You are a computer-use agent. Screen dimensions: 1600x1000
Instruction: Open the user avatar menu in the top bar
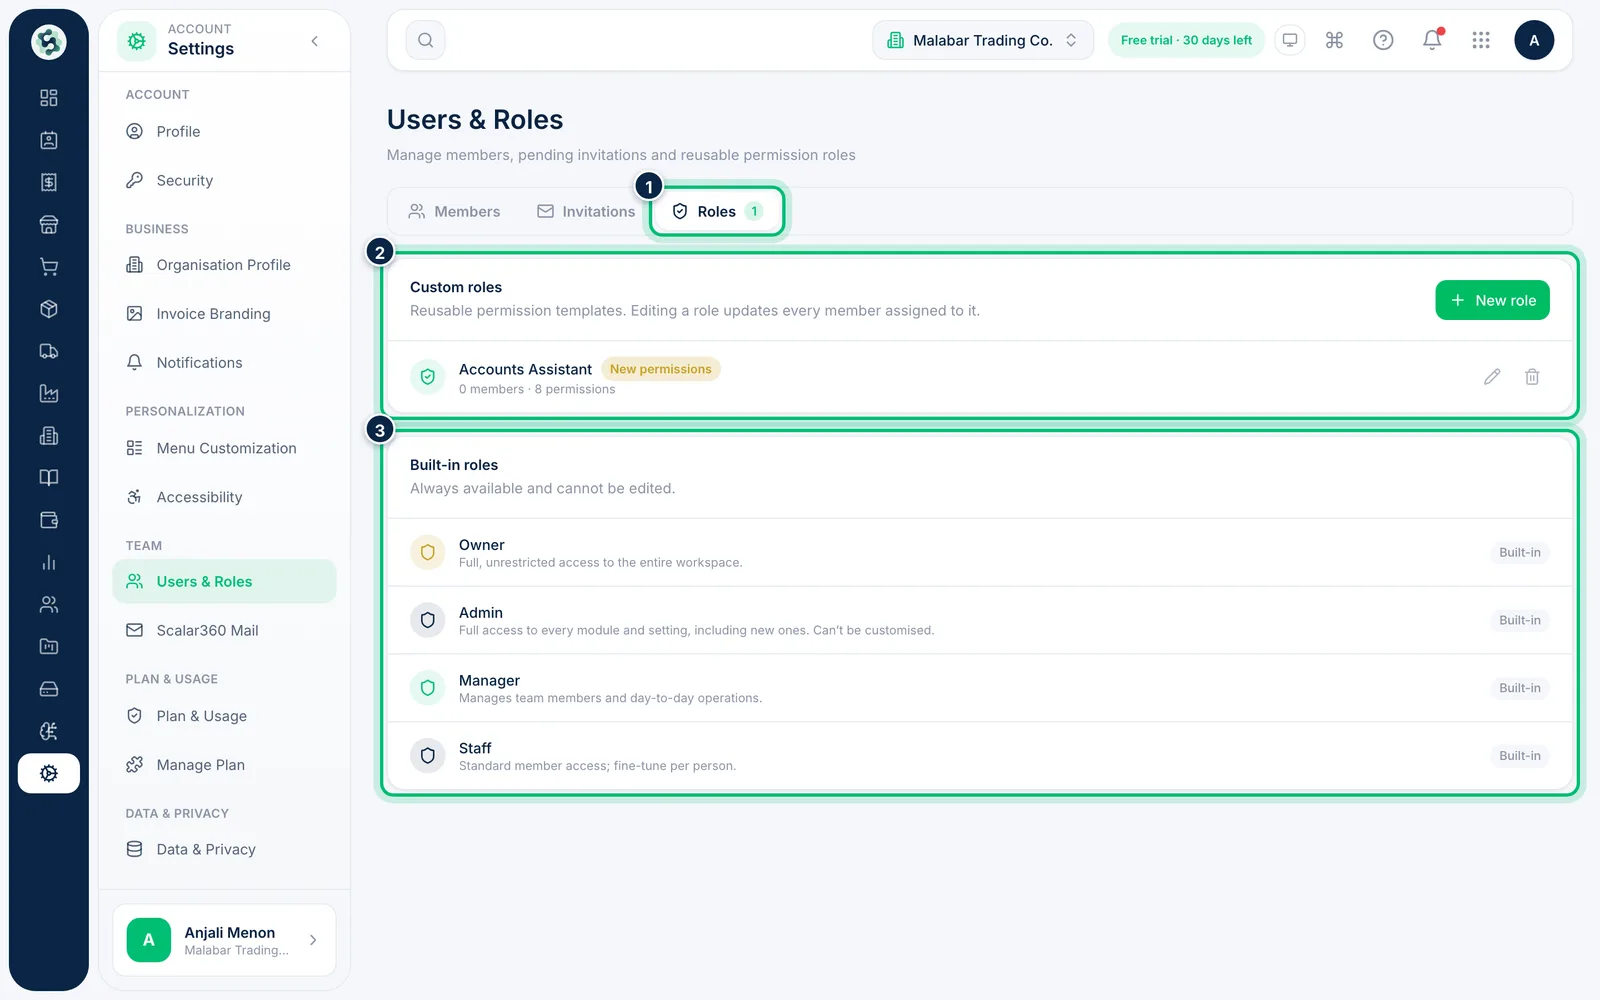(x=1534, y=40)
